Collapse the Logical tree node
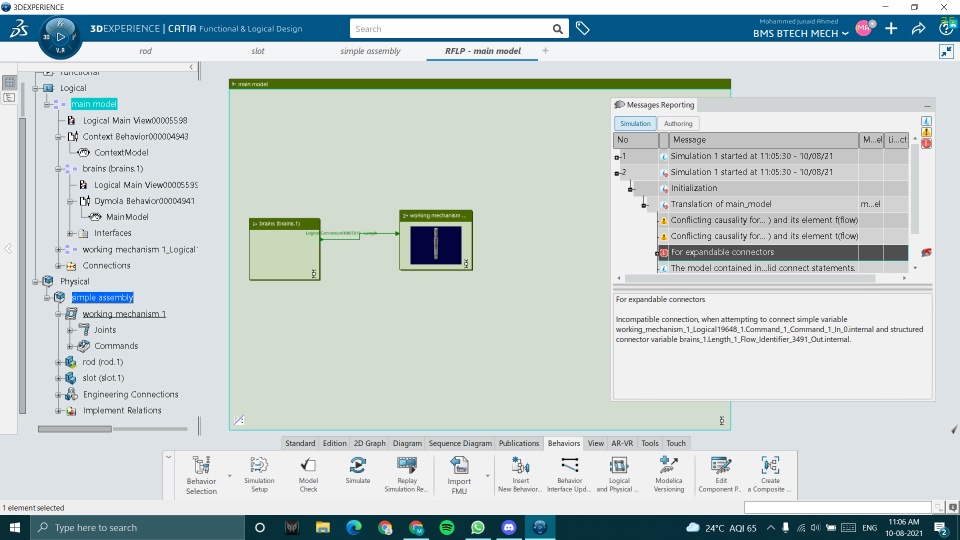Screen dimensions: 960x540 point(36,88)
